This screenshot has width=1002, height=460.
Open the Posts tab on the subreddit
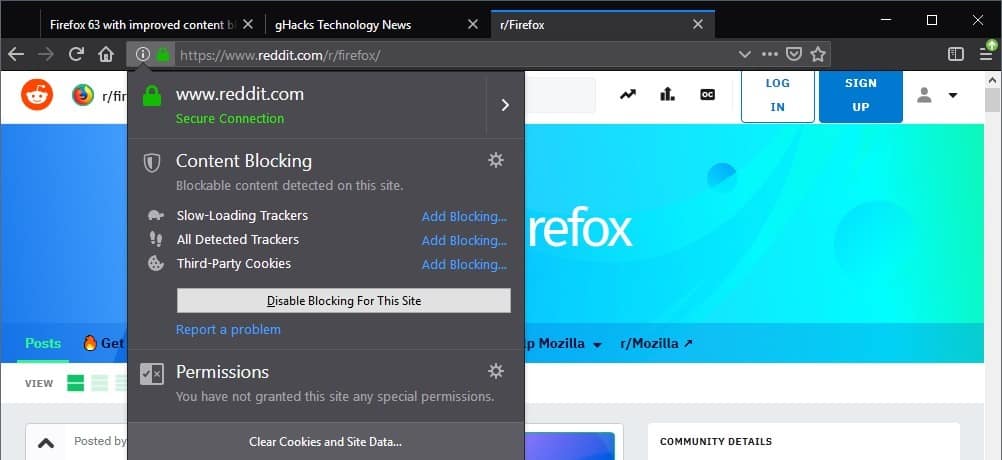click(x=43, y=343)
